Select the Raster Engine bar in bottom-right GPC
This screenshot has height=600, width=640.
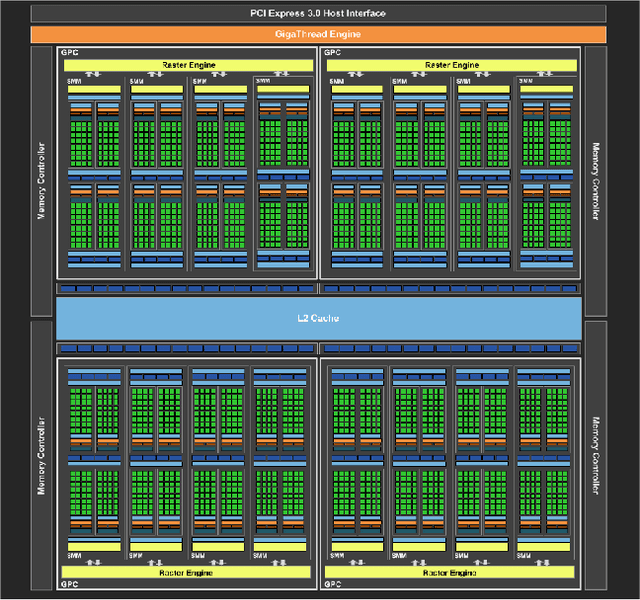point(451,572)
